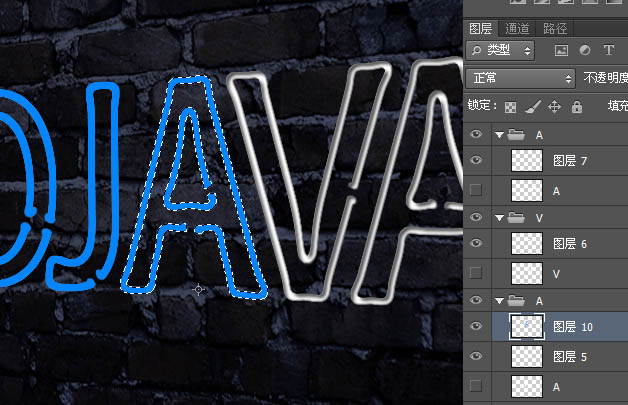Collapse the A group above 图层 10
The height and width of the screenshot is (405, 628).
[499, 301]
